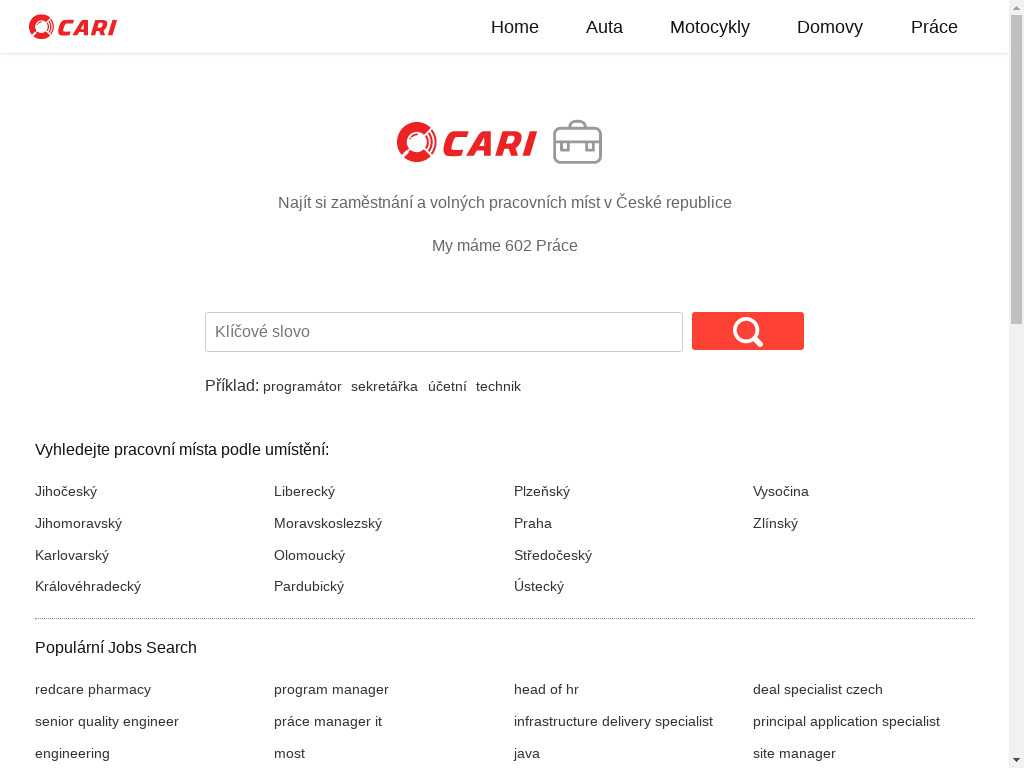Click the large central CARI logo
1024x768 pixels.
click(x=467, y=143)
